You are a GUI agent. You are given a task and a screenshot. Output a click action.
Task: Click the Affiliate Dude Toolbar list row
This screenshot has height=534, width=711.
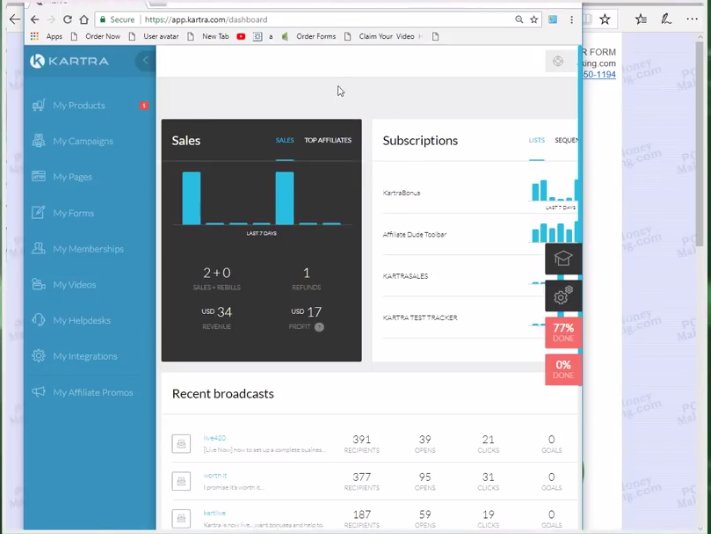(x=480, y=234)
